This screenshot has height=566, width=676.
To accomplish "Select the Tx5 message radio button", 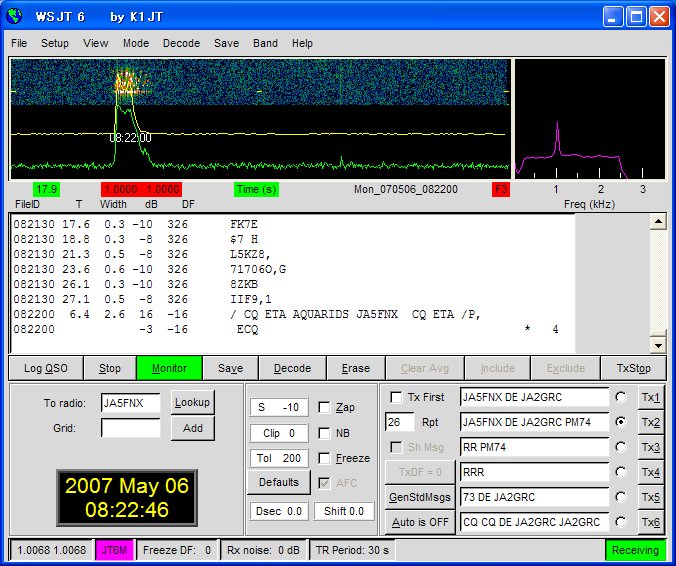I will point(620,497).
